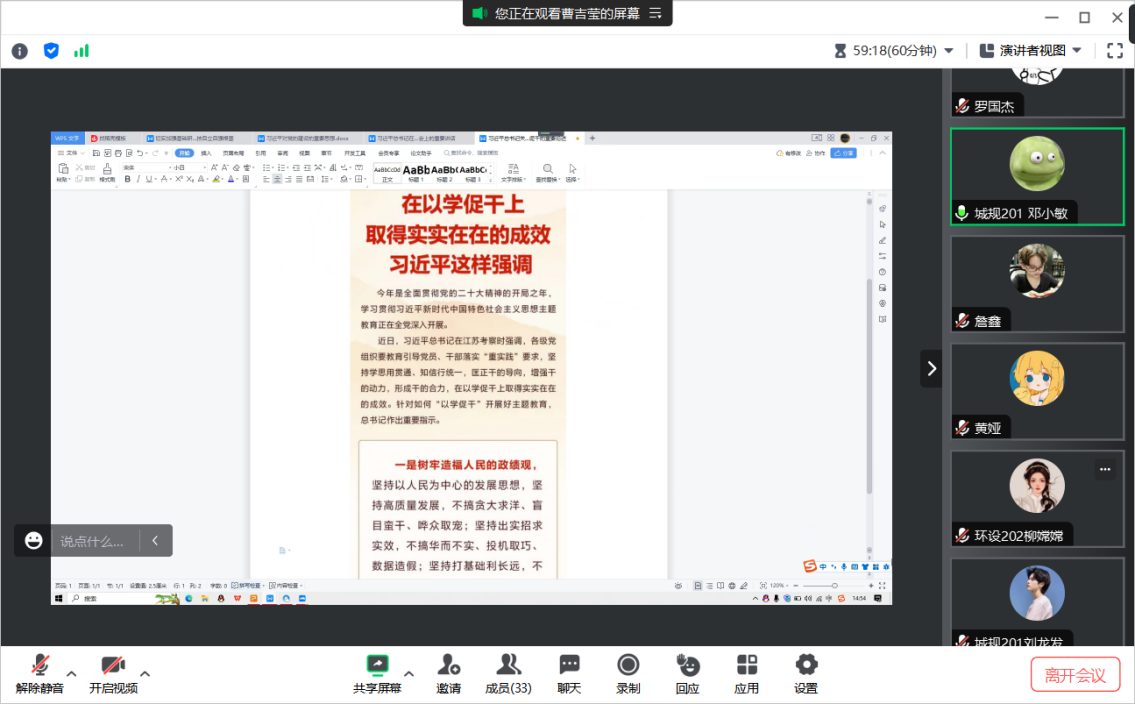
Task: Expand the meeting timer 59:18 dropdown
Action: [948, 51]
